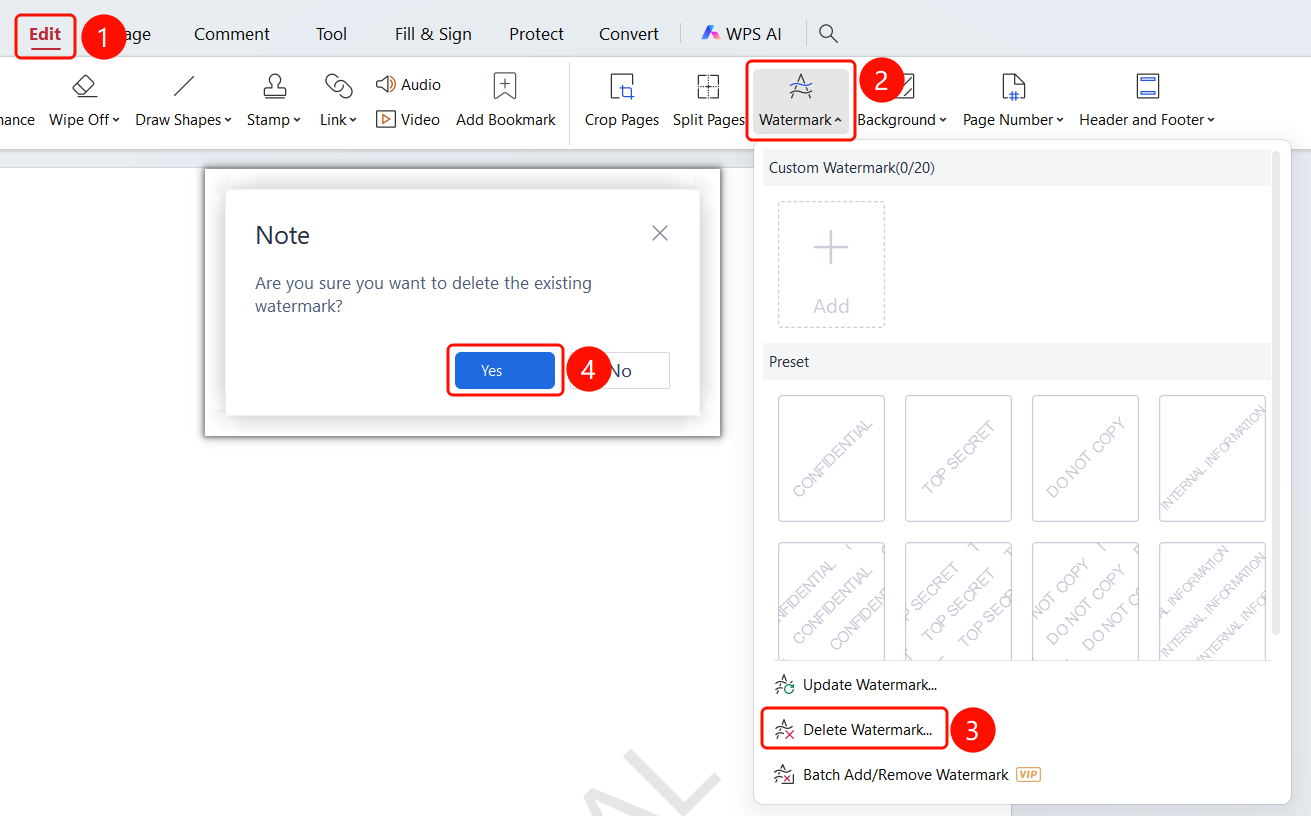This screenshot has height=816, width=1311.
Task: Insert Video from the toolbar
Action: (x=408, y=119)
